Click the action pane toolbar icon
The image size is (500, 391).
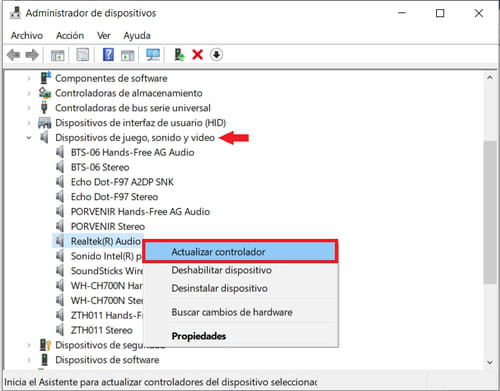point(128,55)
